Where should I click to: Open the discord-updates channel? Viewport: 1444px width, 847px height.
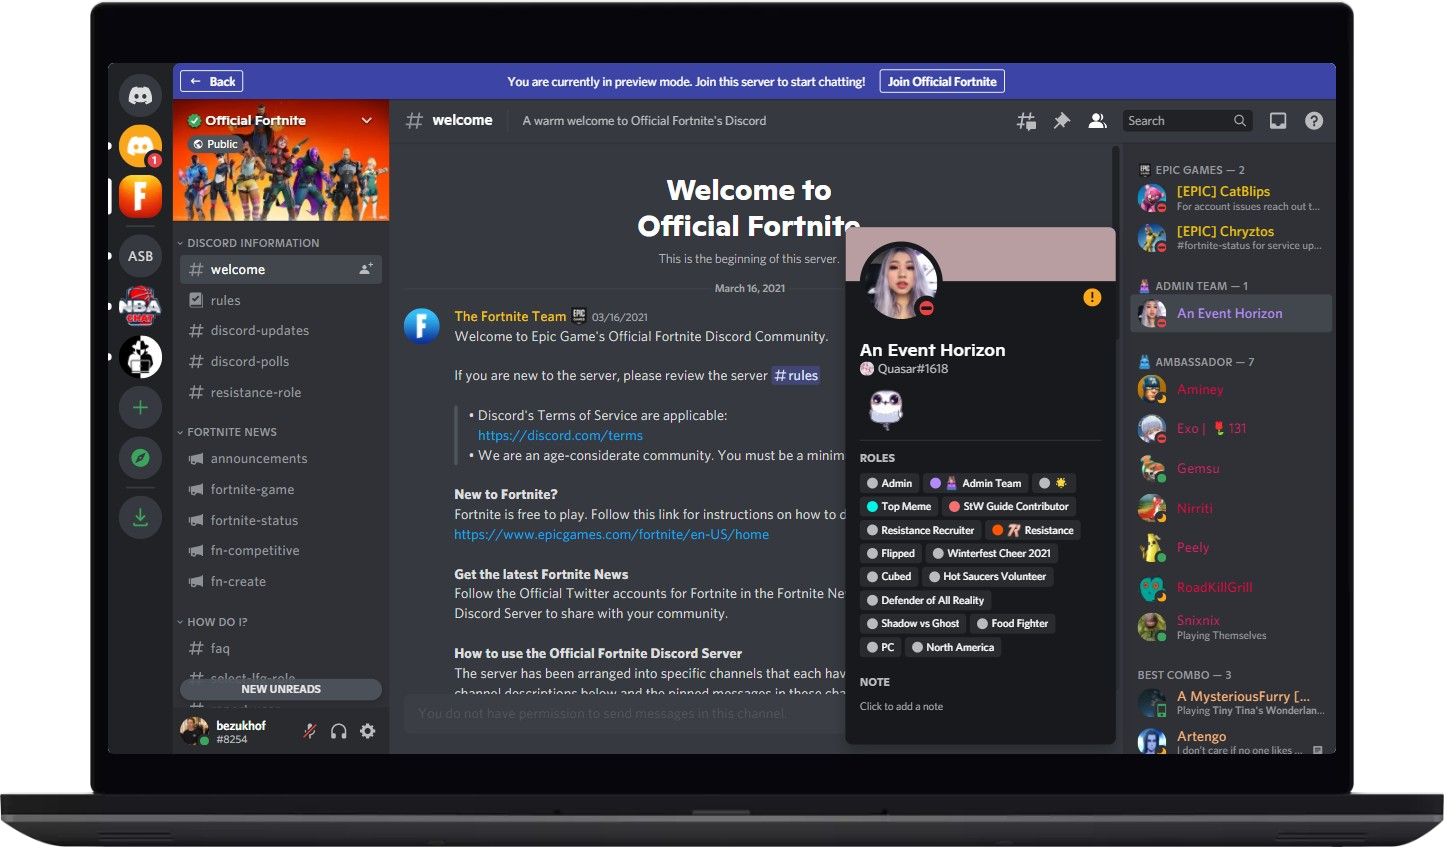point(281,331)
